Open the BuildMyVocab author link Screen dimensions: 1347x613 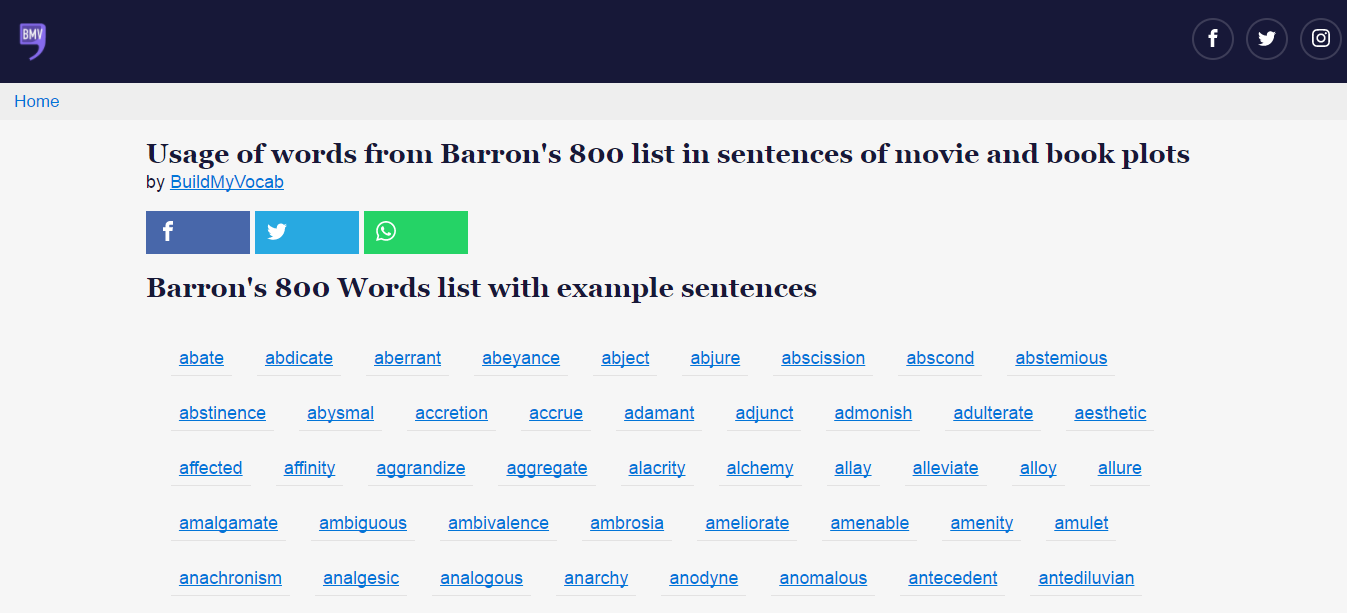(x=227, y=182)
